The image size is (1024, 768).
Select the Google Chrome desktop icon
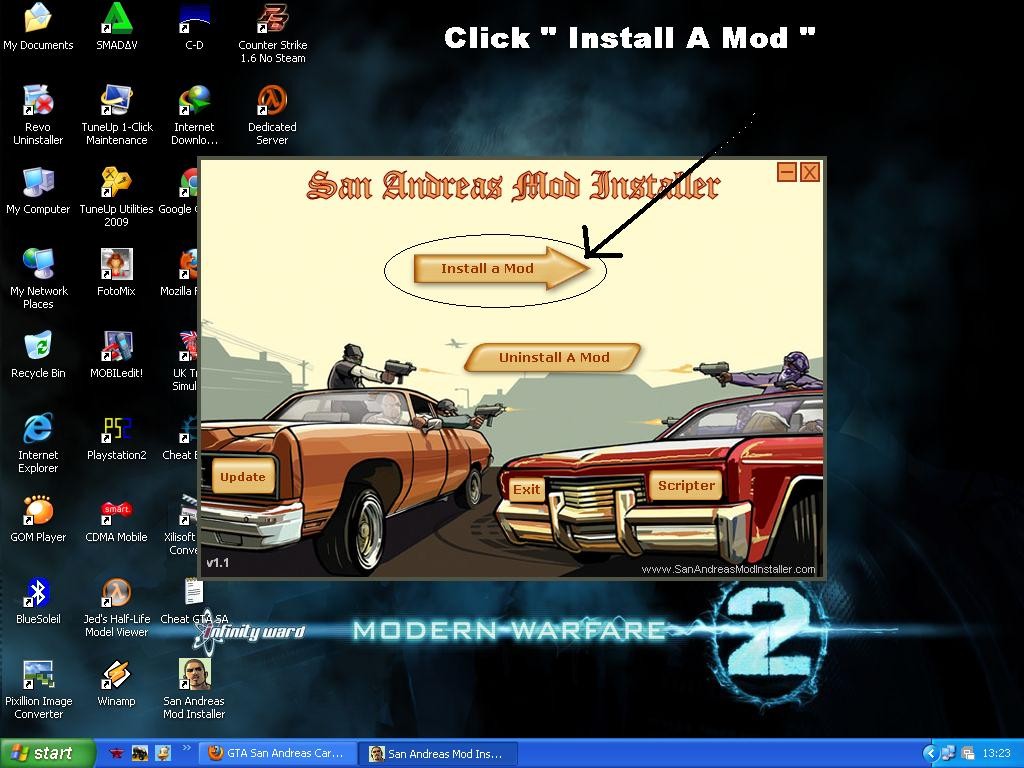click(179, 191)
